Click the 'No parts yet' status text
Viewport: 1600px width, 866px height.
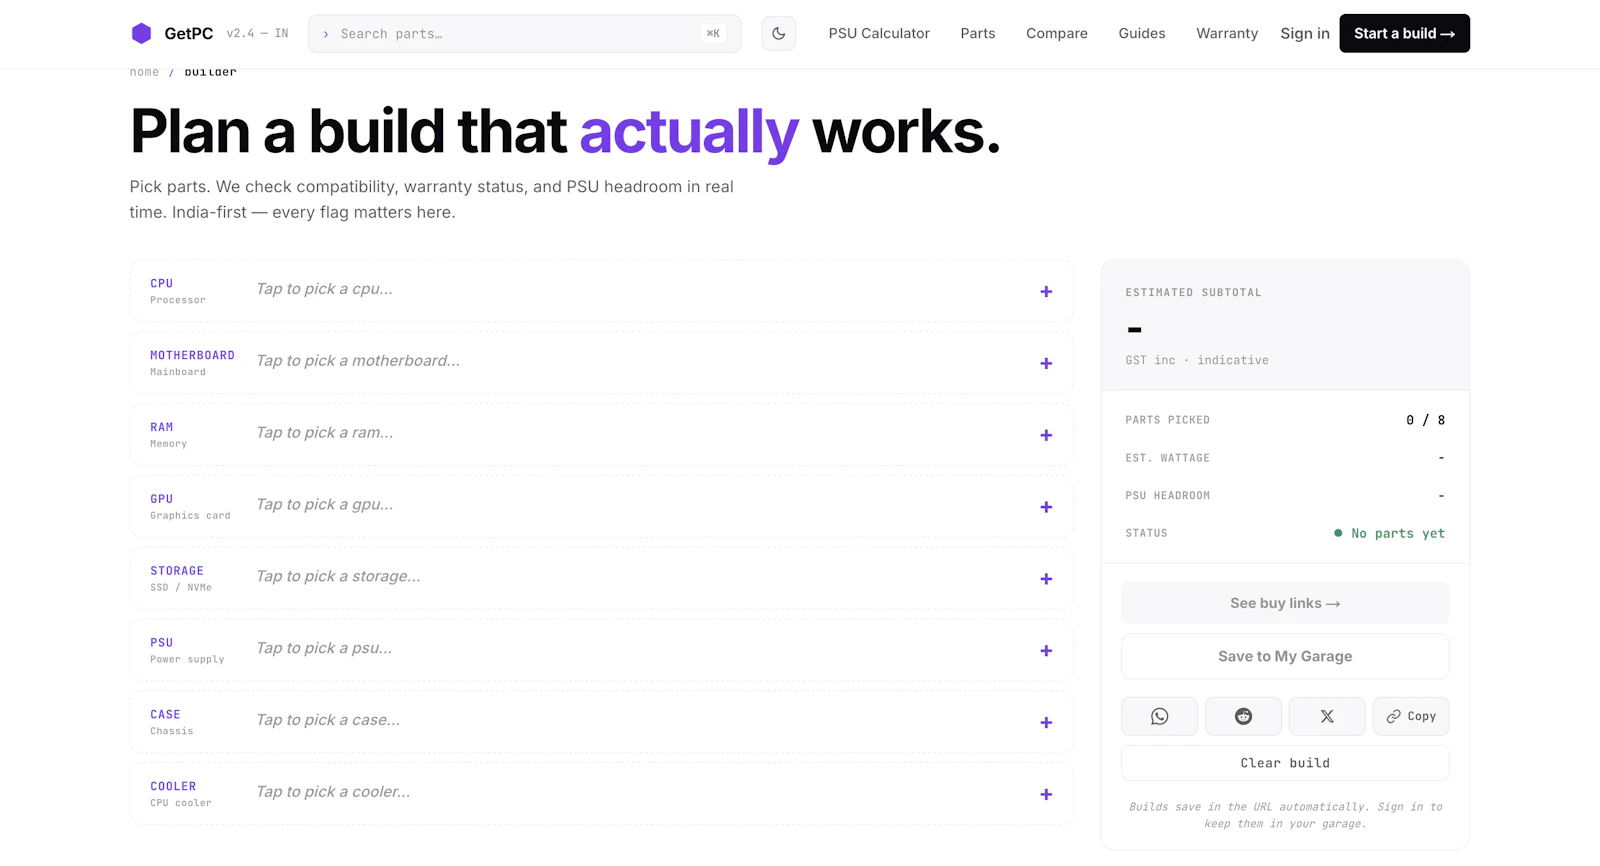(x=1398, y=534)
